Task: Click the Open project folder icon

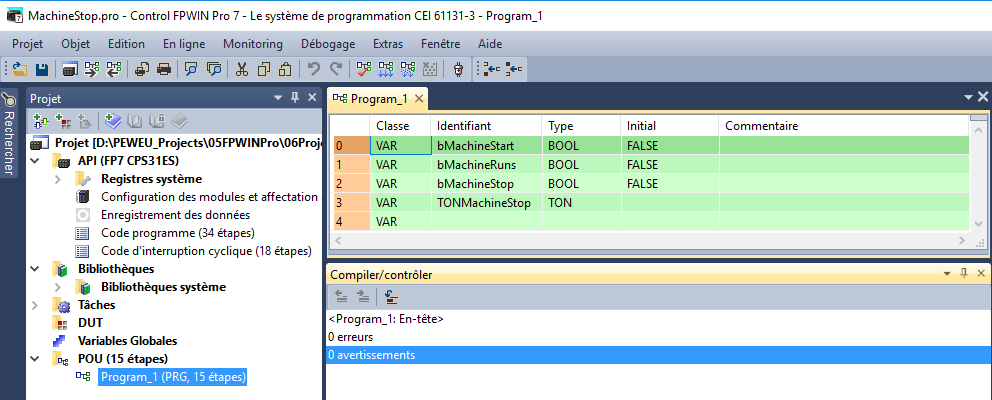Action: point(20,69)
